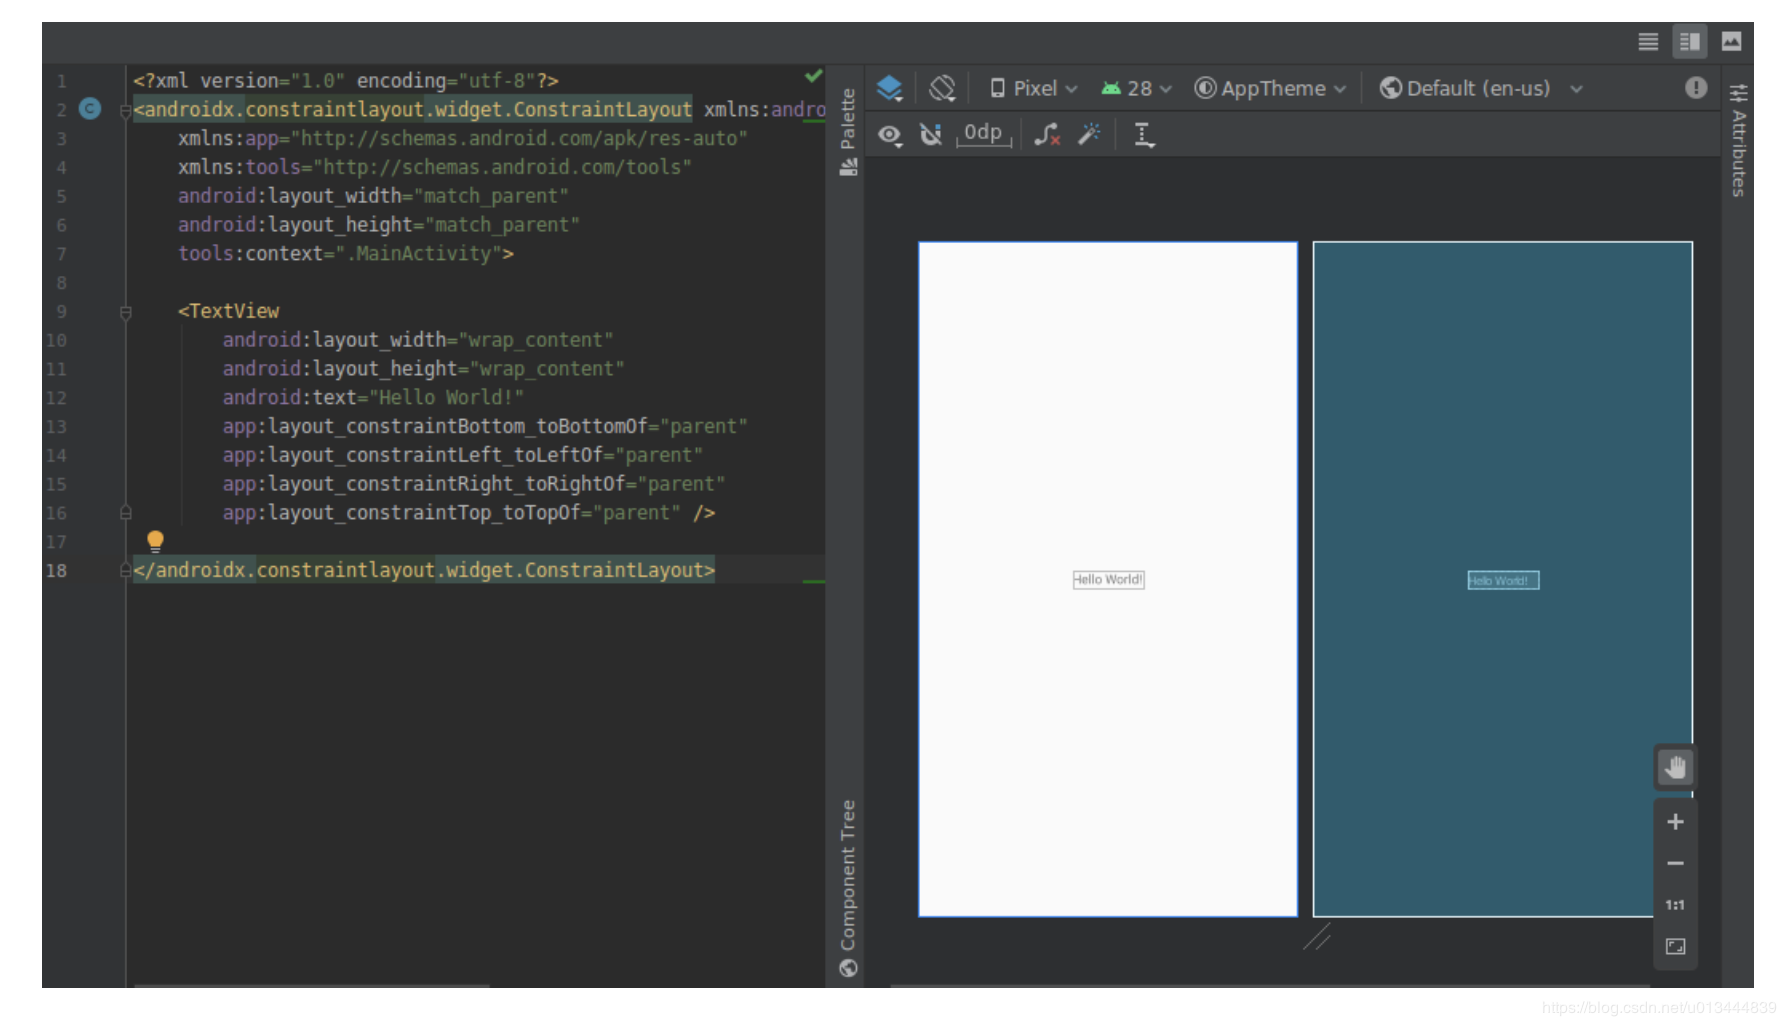This screenshot has height=1026, width=1786.
Task: Zoom out on the design surface
Action: (1675, 863)
